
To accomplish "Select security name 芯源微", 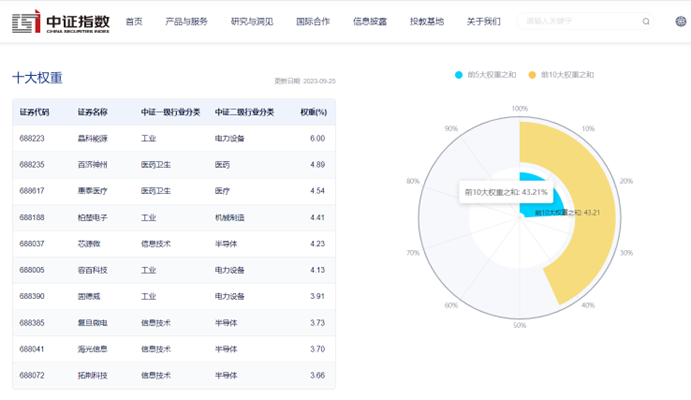I will 89,244.
